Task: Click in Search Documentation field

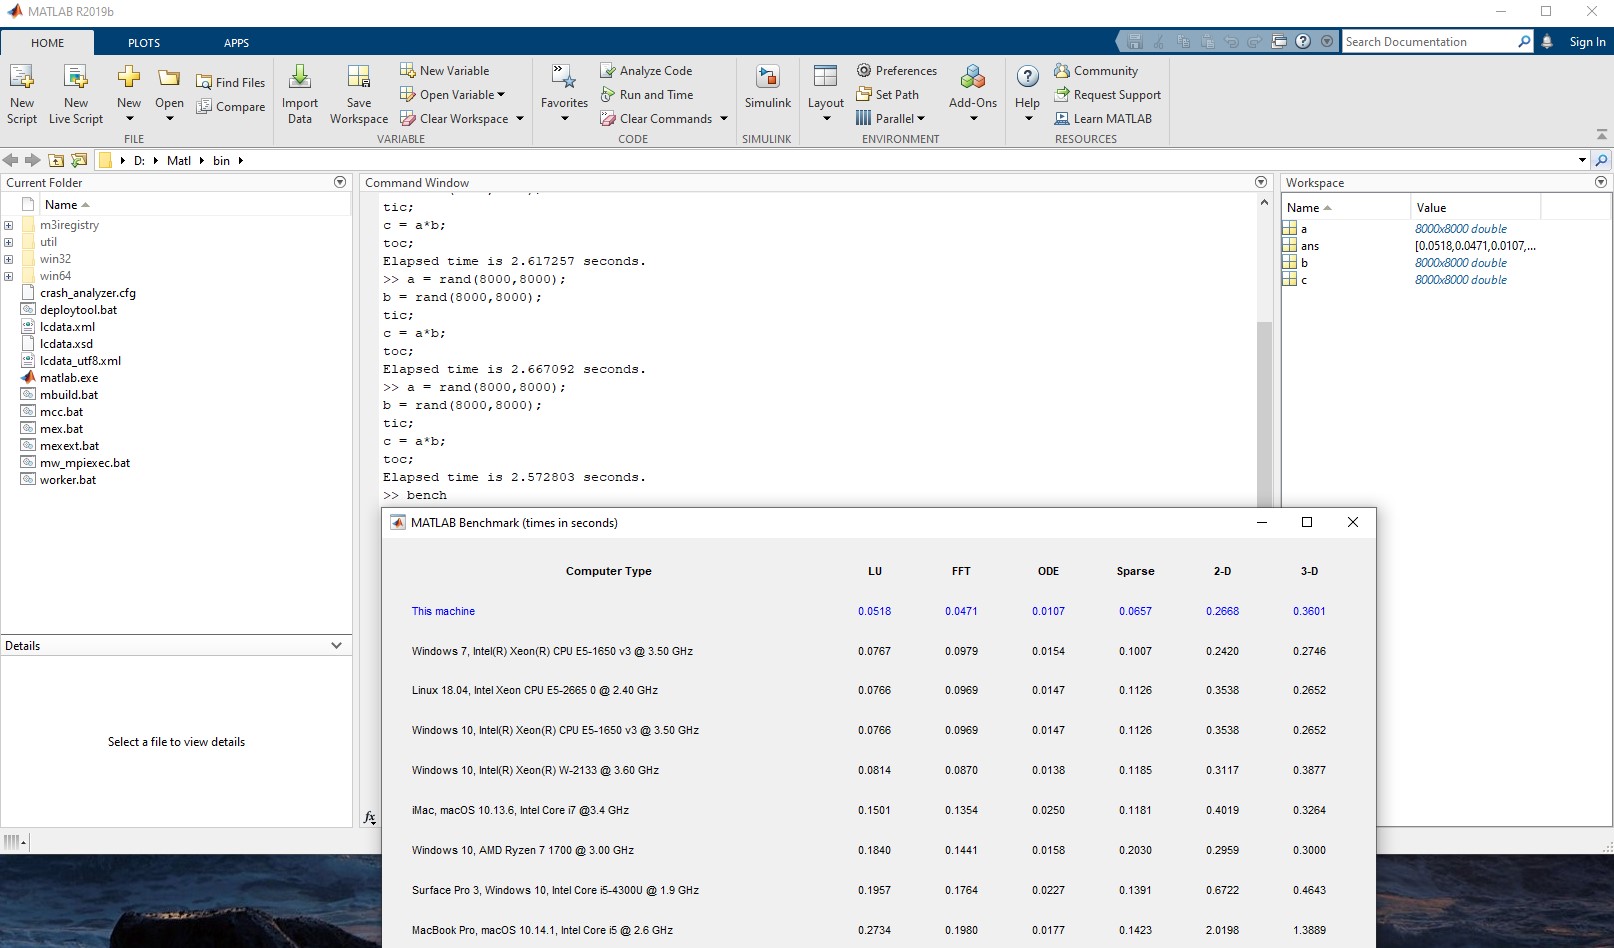Action: pyautogui.click(x=1429, y=42)
